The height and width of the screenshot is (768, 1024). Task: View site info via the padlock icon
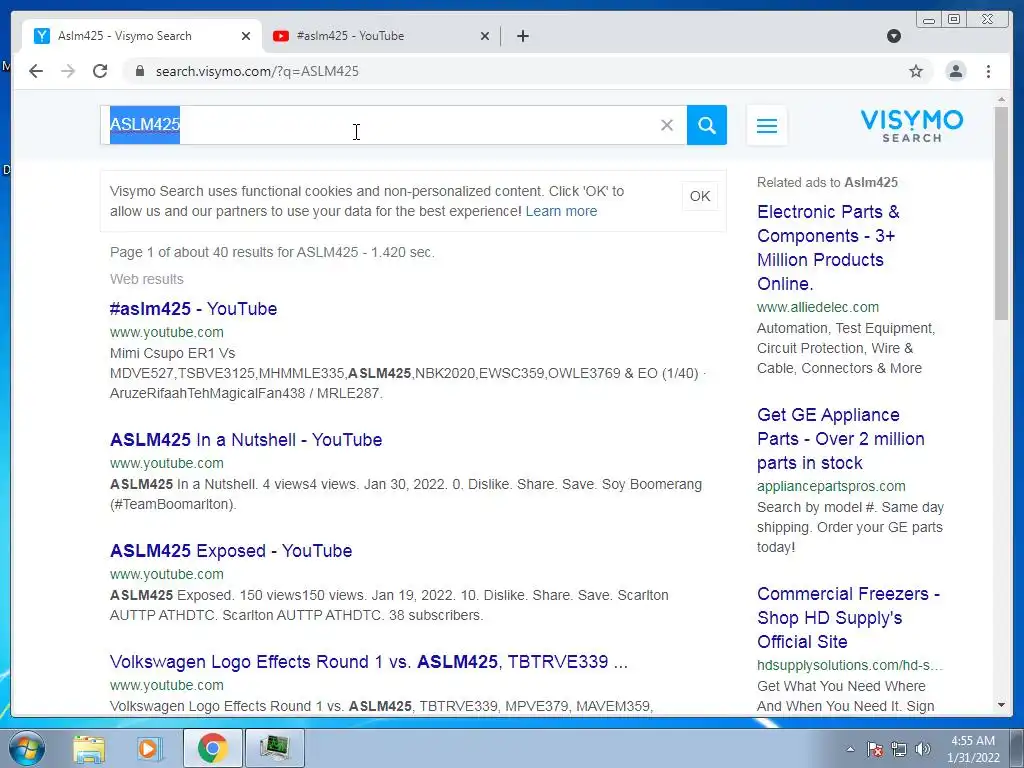[x=139, y=71]
